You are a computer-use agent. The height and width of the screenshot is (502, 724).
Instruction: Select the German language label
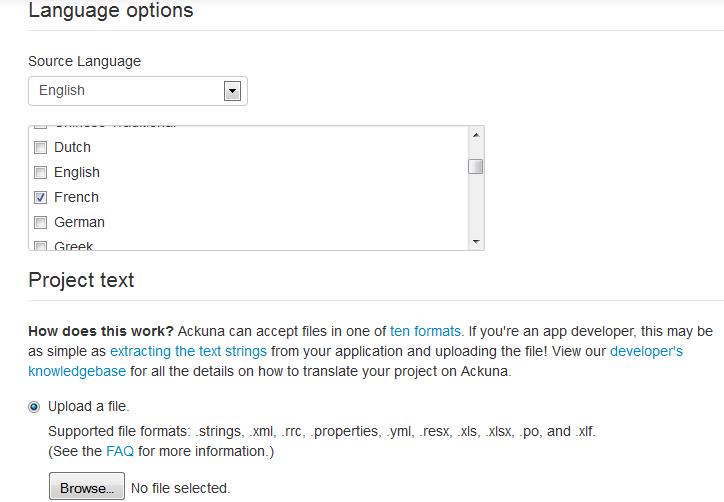coord(79,222)
